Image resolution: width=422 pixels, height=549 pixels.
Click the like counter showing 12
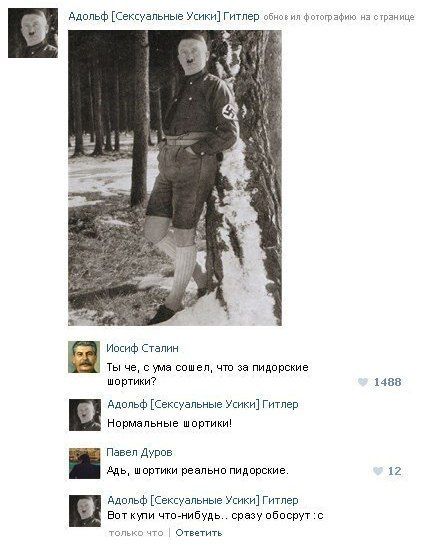point(394,471)
